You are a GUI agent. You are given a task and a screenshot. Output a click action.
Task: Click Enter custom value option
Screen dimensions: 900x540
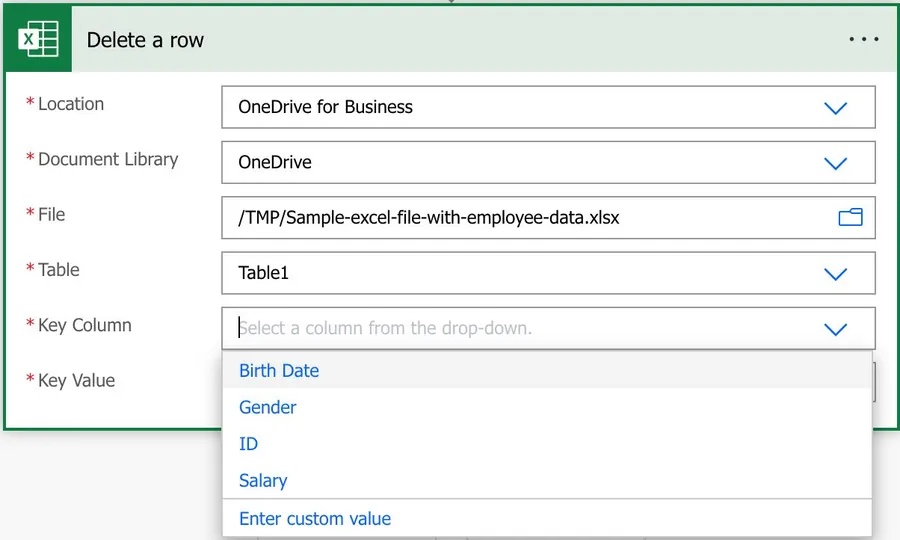315,519
